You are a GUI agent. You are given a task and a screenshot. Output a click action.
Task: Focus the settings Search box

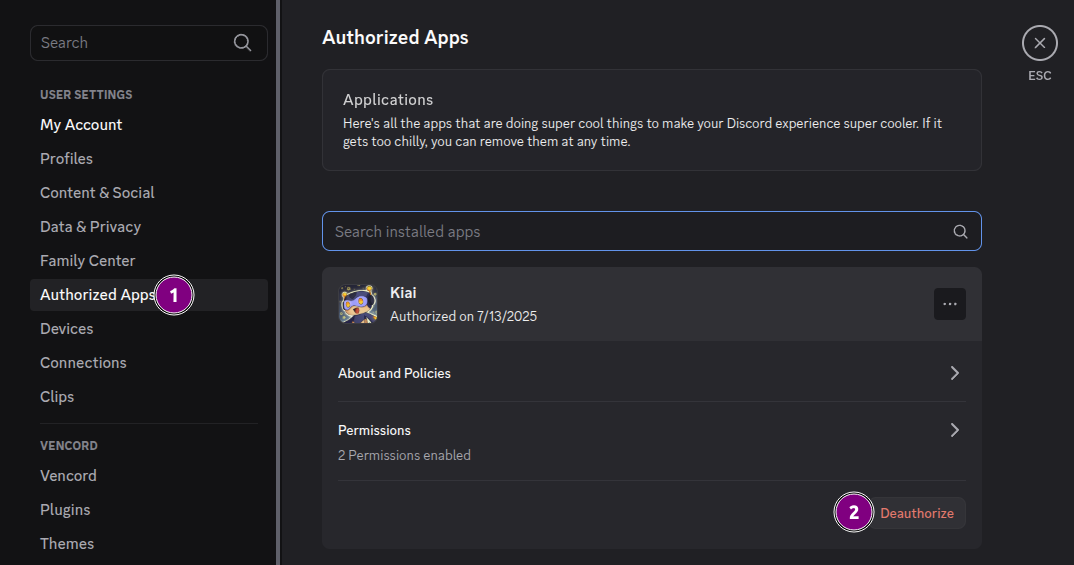point(149,43)
